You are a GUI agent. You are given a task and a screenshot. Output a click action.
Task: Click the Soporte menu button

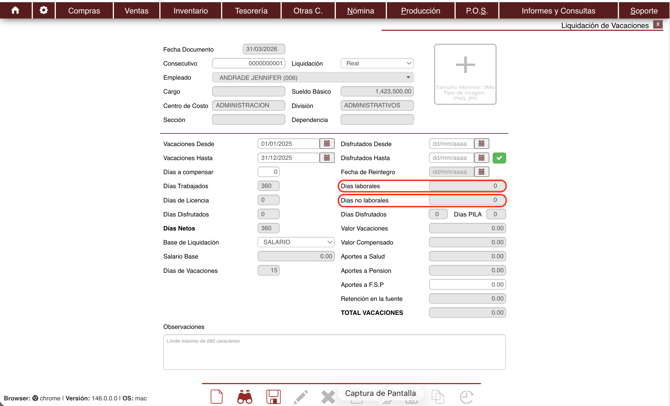click(644, 11)
